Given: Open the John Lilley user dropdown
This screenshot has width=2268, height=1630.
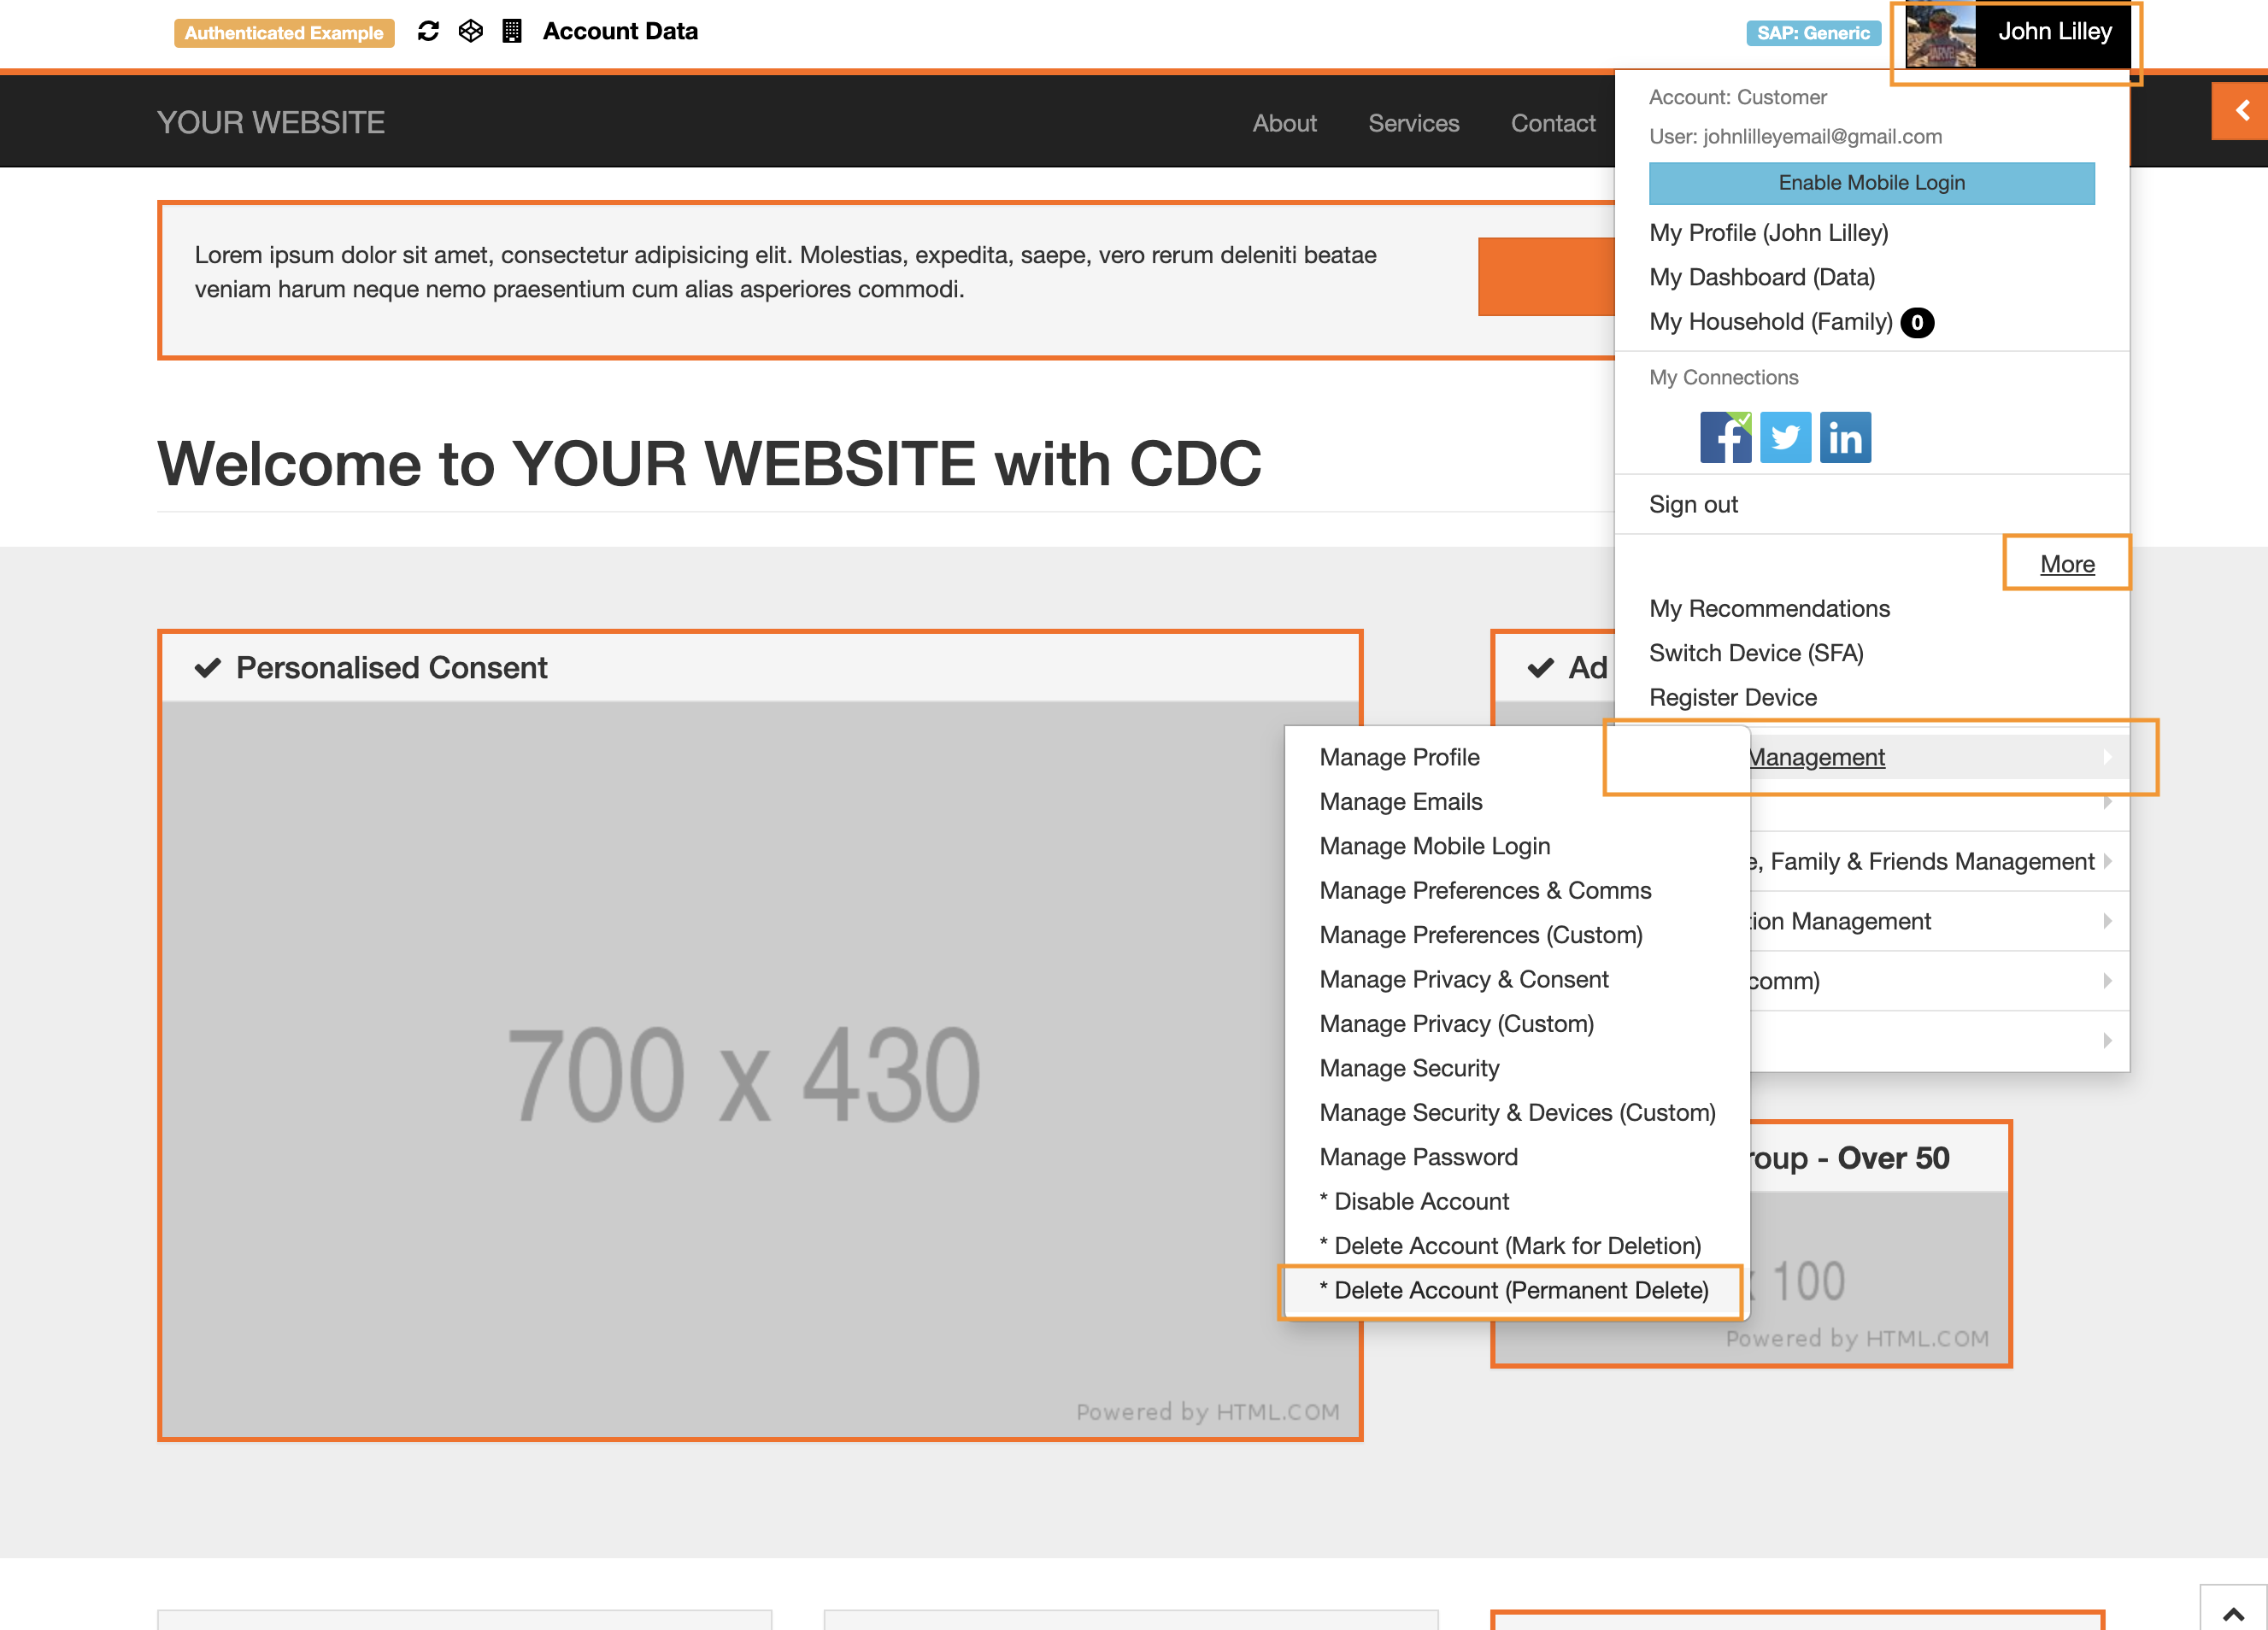Looking at the screenshot, I should (2054, 32).
